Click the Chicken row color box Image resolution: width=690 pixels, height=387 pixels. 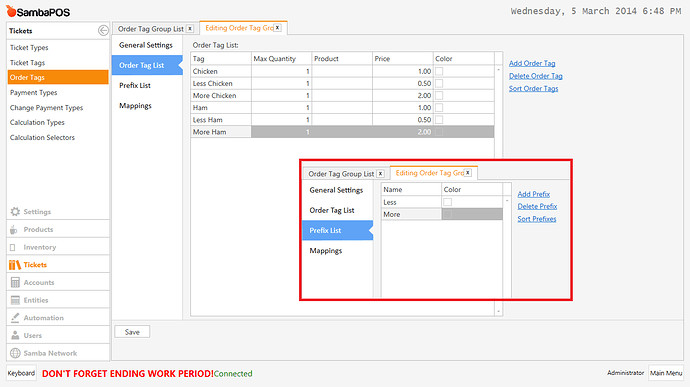[x=439, y=71]
